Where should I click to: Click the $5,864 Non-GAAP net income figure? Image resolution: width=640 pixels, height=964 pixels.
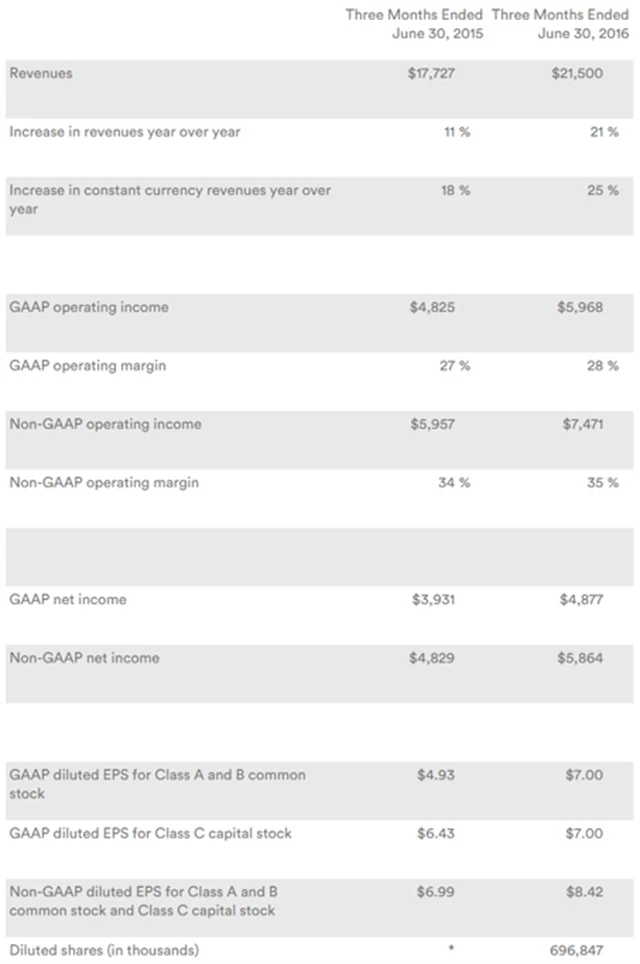click(x=580, y=658)
